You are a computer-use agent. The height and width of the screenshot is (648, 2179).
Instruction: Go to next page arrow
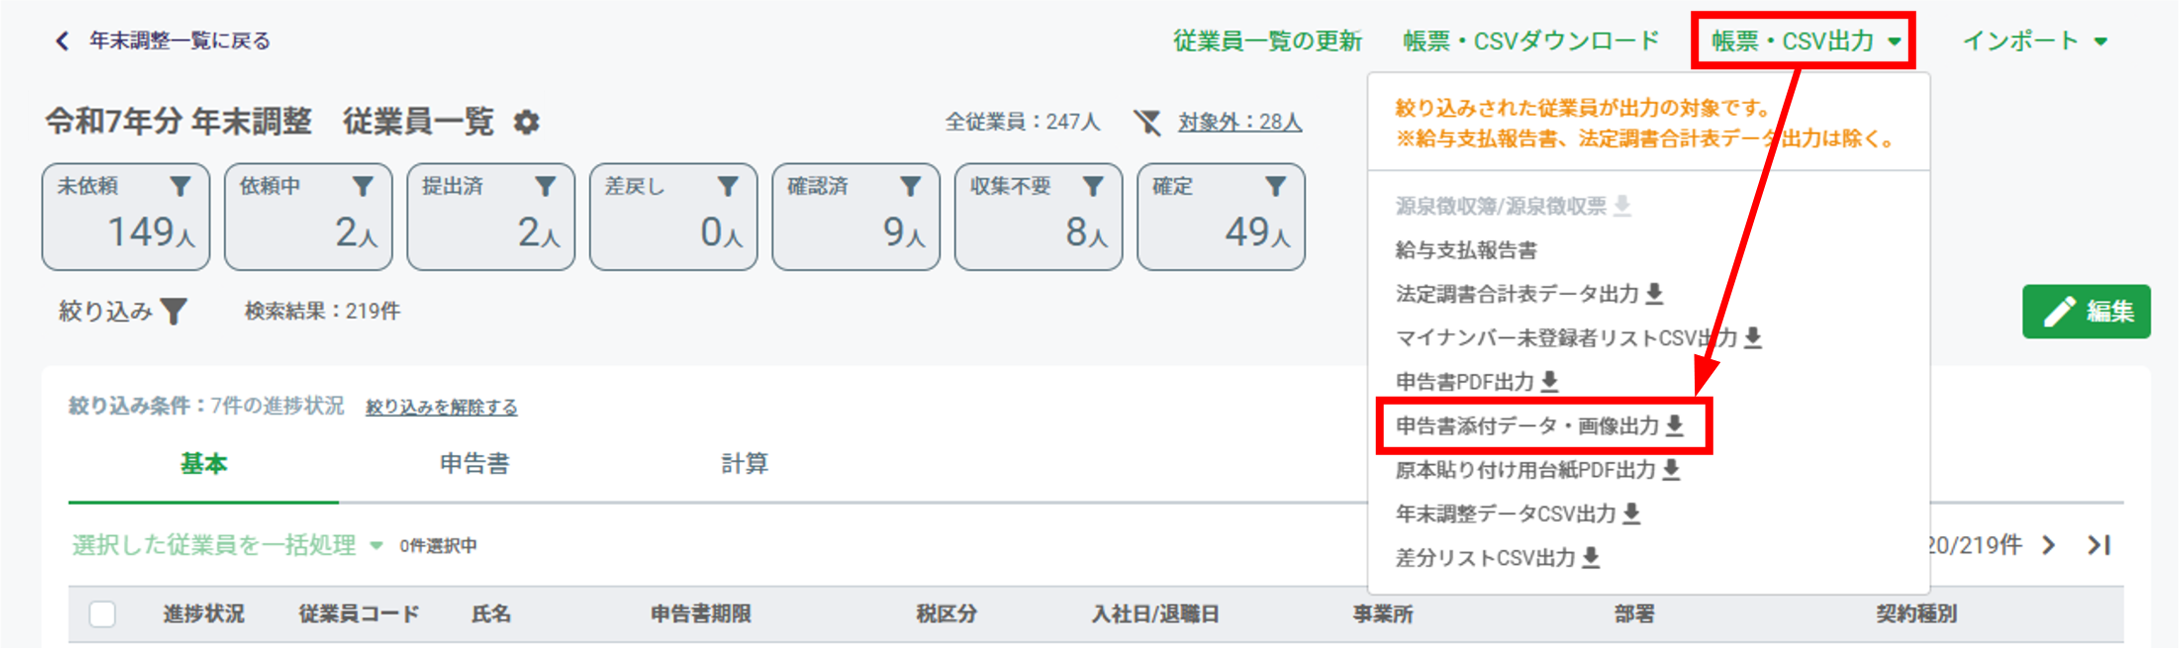(2049, 545)
